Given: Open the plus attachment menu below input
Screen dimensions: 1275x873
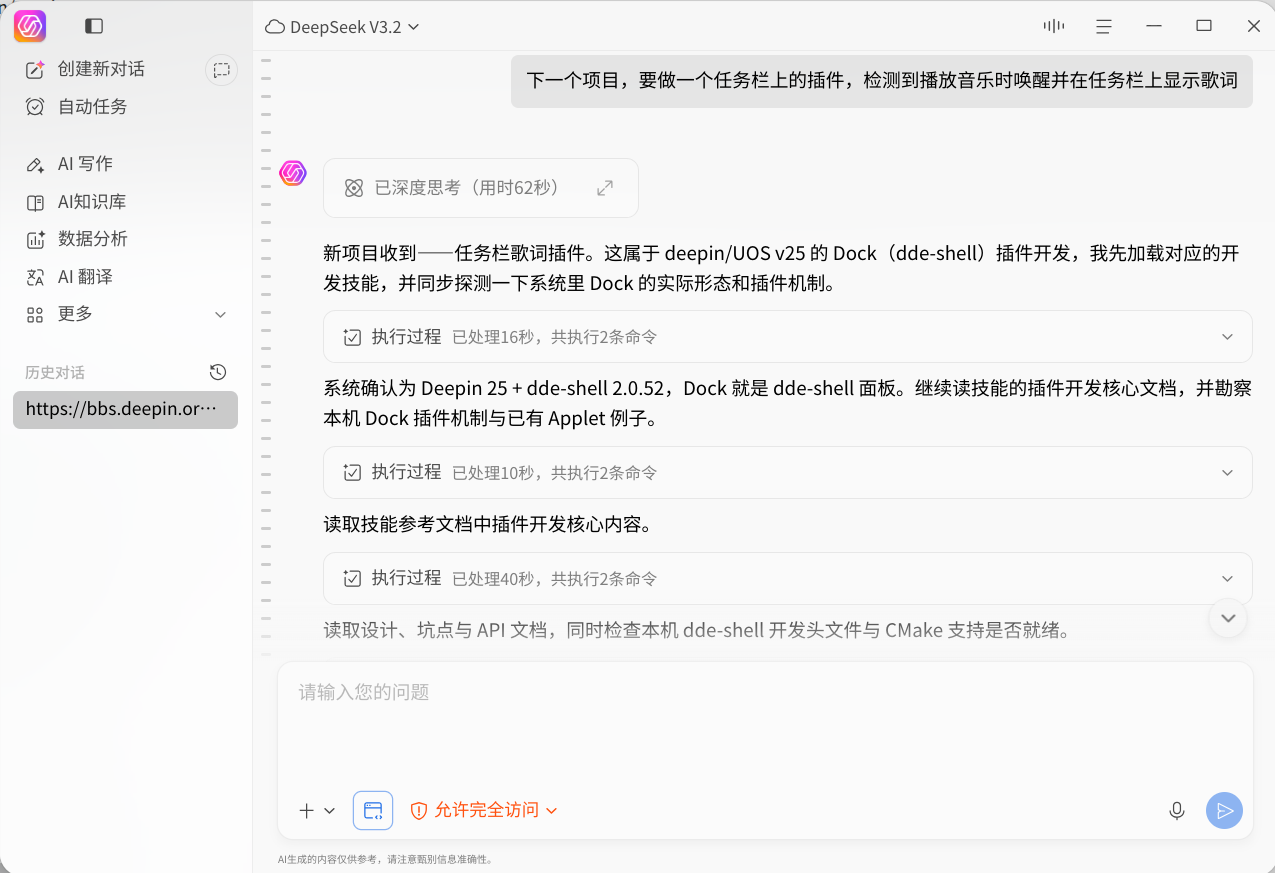Looking at the screenshot, I should click(317, 811).
